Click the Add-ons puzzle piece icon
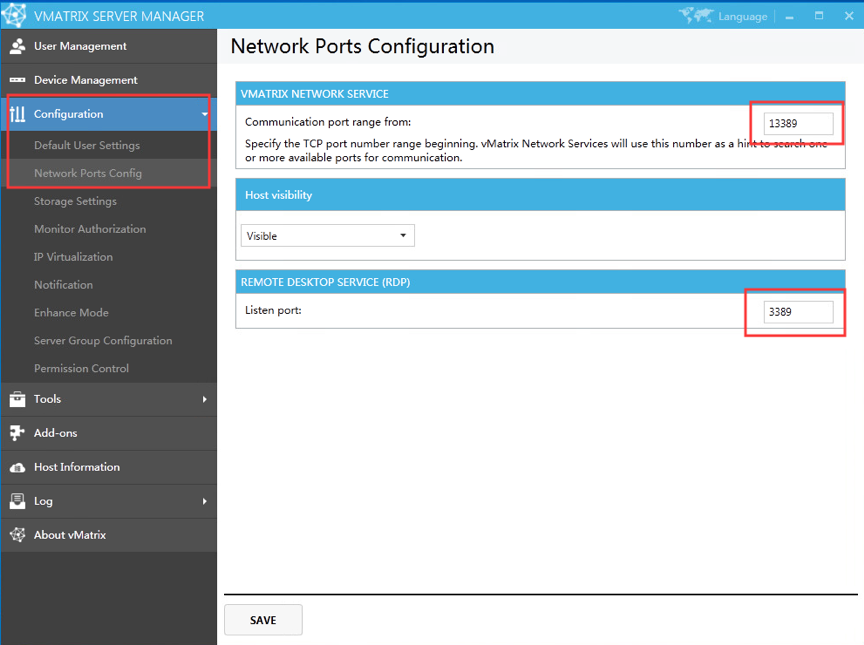This screenshot has width=864, height=645. [17, 433]
